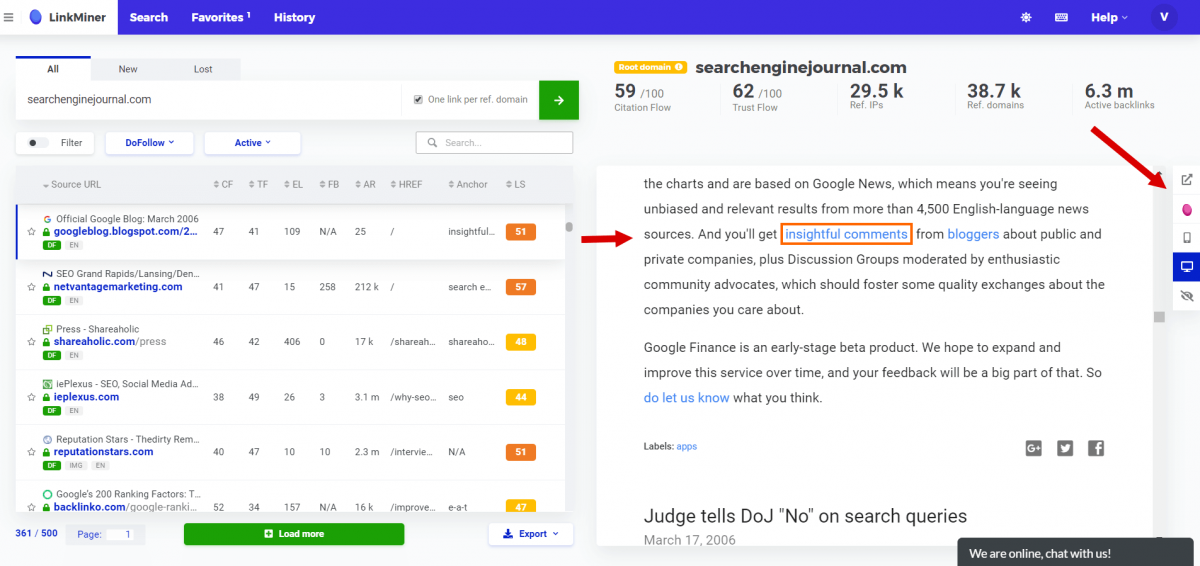Expand the Export dropdown
1200x566 pixels.
point(531,534)
